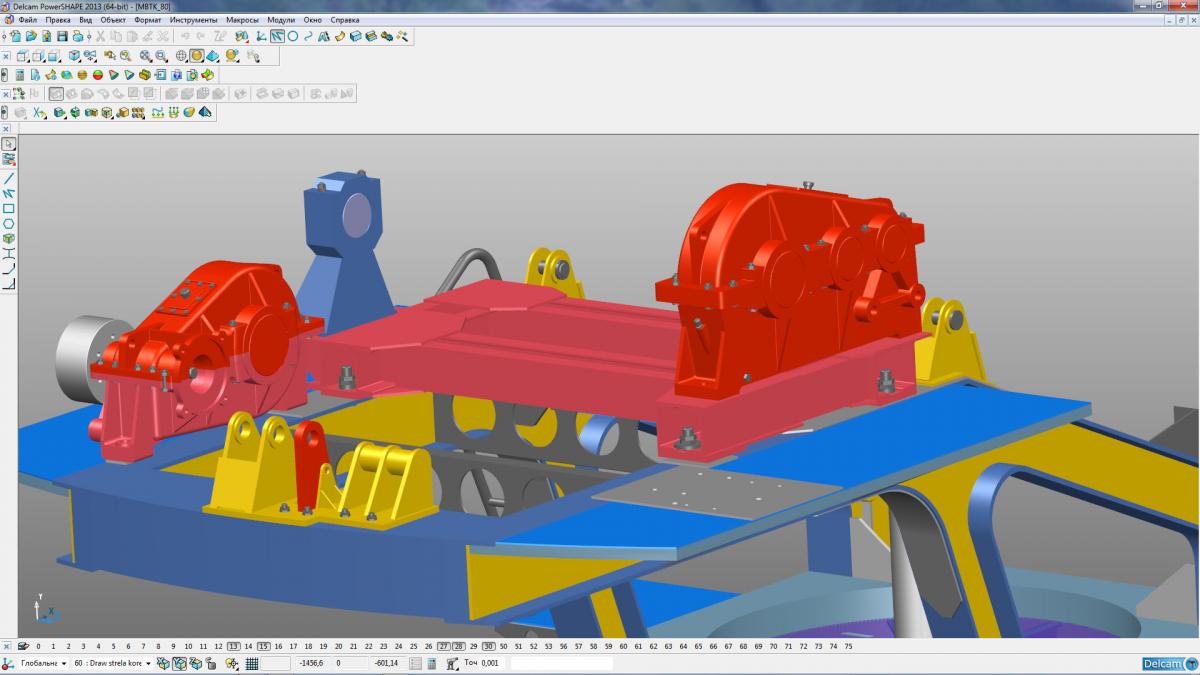This screenshot has height=675, width=1200.
Task: Click the striped sphere smoothness shading icon
Action: click(82, 75)
